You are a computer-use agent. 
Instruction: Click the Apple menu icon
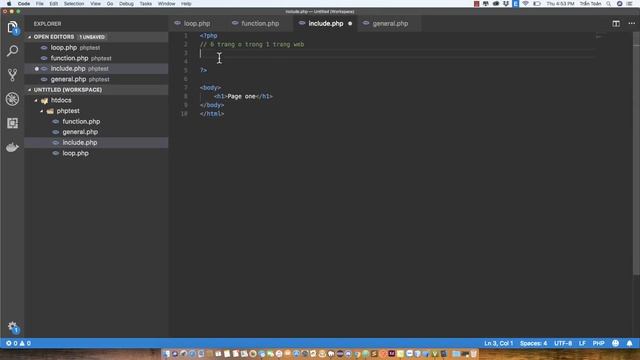click(9, 4)
